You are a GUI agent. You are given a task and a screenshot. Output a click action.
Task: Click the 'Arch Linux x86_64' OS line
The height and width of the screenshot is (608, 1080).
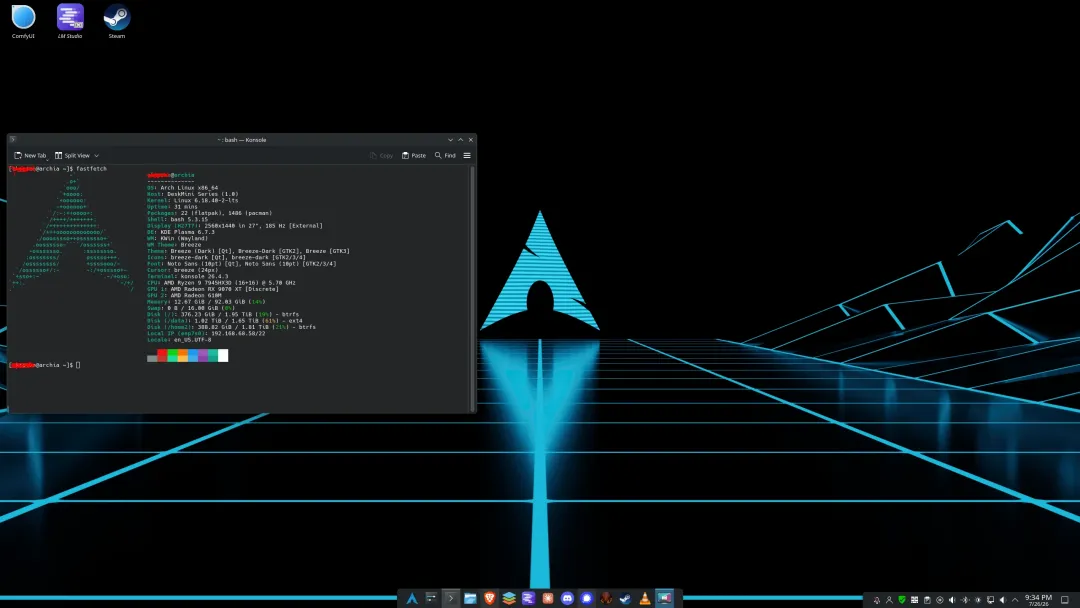click(183, 188)
